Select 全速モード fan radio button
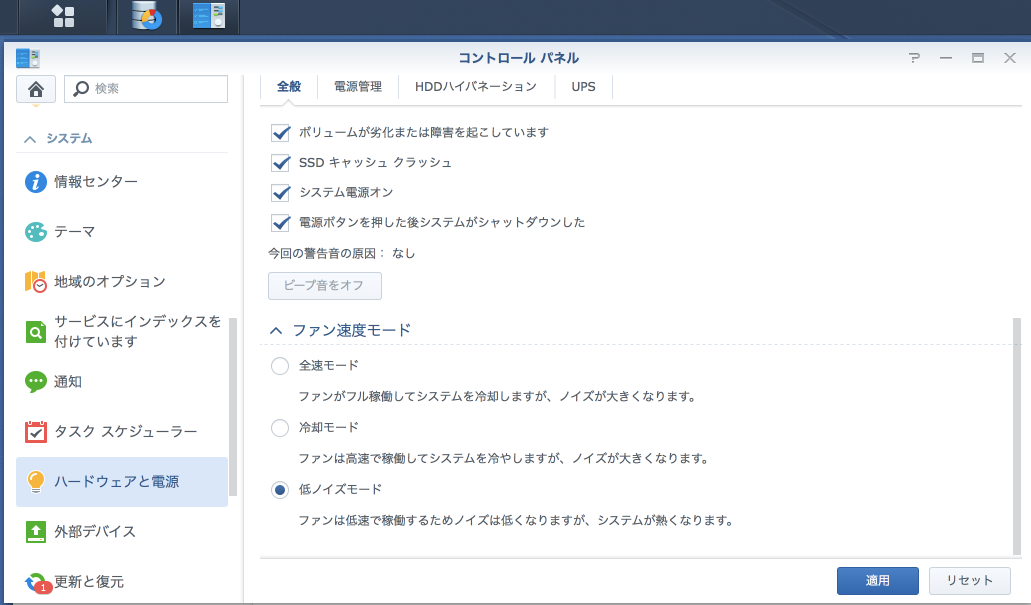Screen dimensions: 1031x605 click(x=280, y=366)
